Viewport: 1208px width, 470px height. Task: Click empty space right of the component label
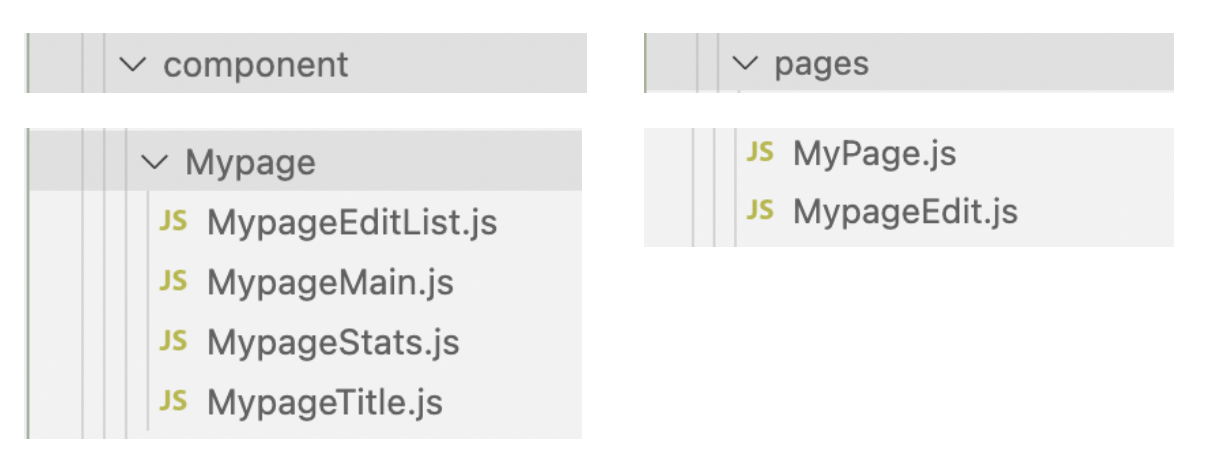[x=467, y=65]
